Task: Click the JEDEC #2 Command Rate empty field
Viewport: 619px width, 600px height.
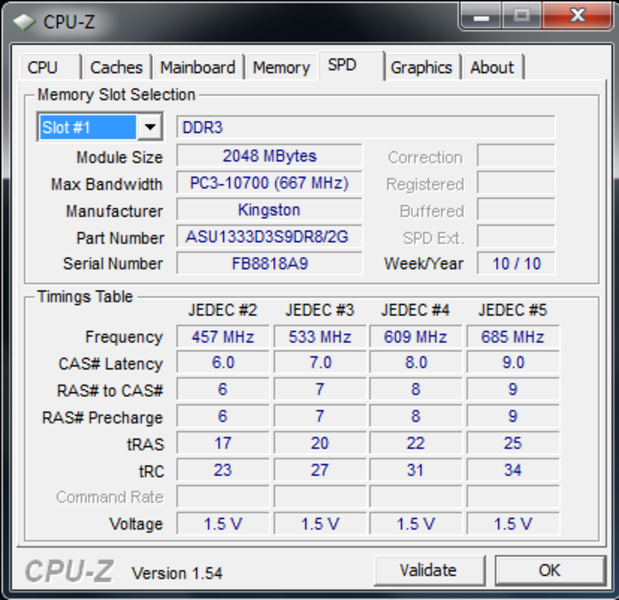Action: [223, 497]
